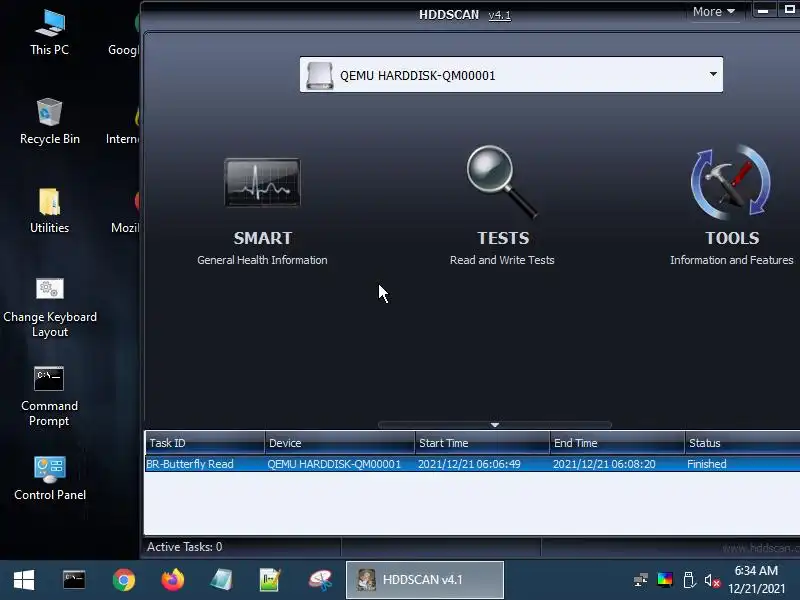Click safely remove hardware USB tray icon
800x600 pixels.
point(689,580)
